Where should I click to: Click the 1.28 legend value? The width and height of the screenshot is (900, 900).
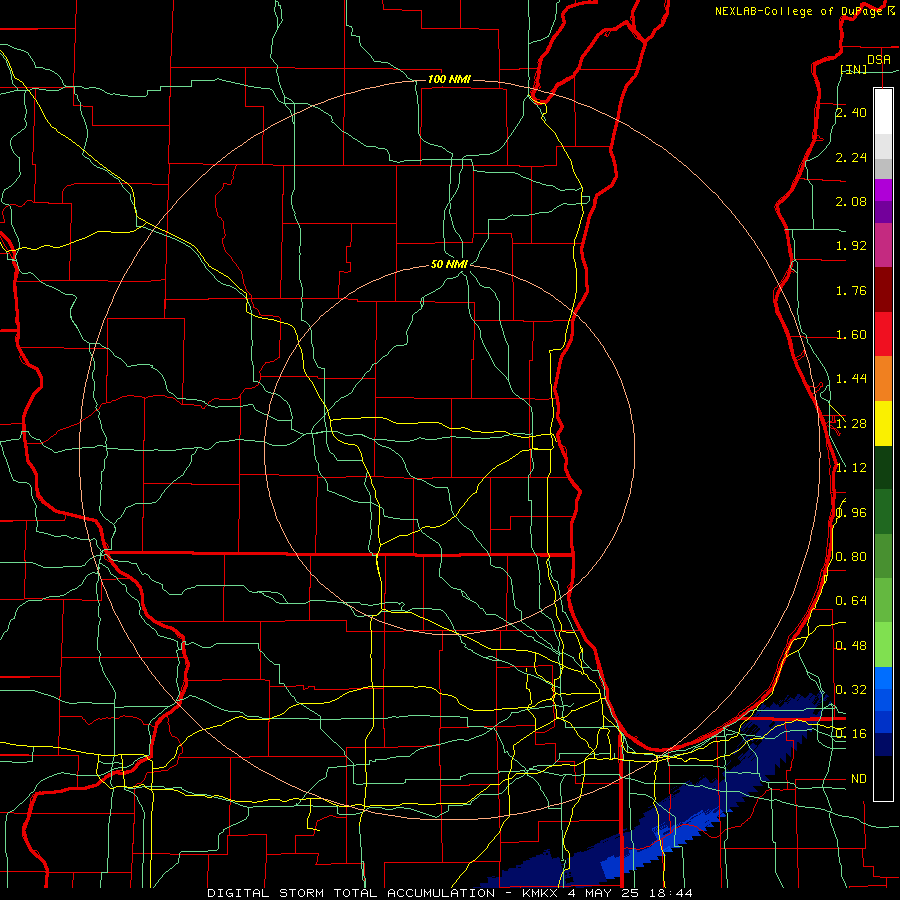(x=851, y=424)
